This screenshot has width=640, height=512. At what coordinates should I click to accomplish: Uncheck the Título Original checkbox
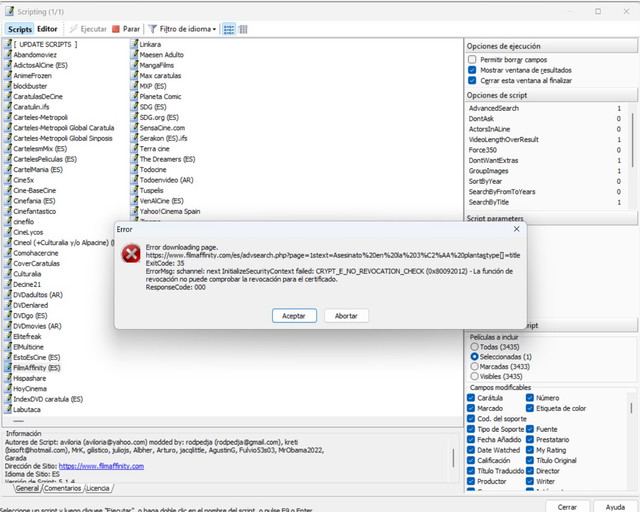530,460
